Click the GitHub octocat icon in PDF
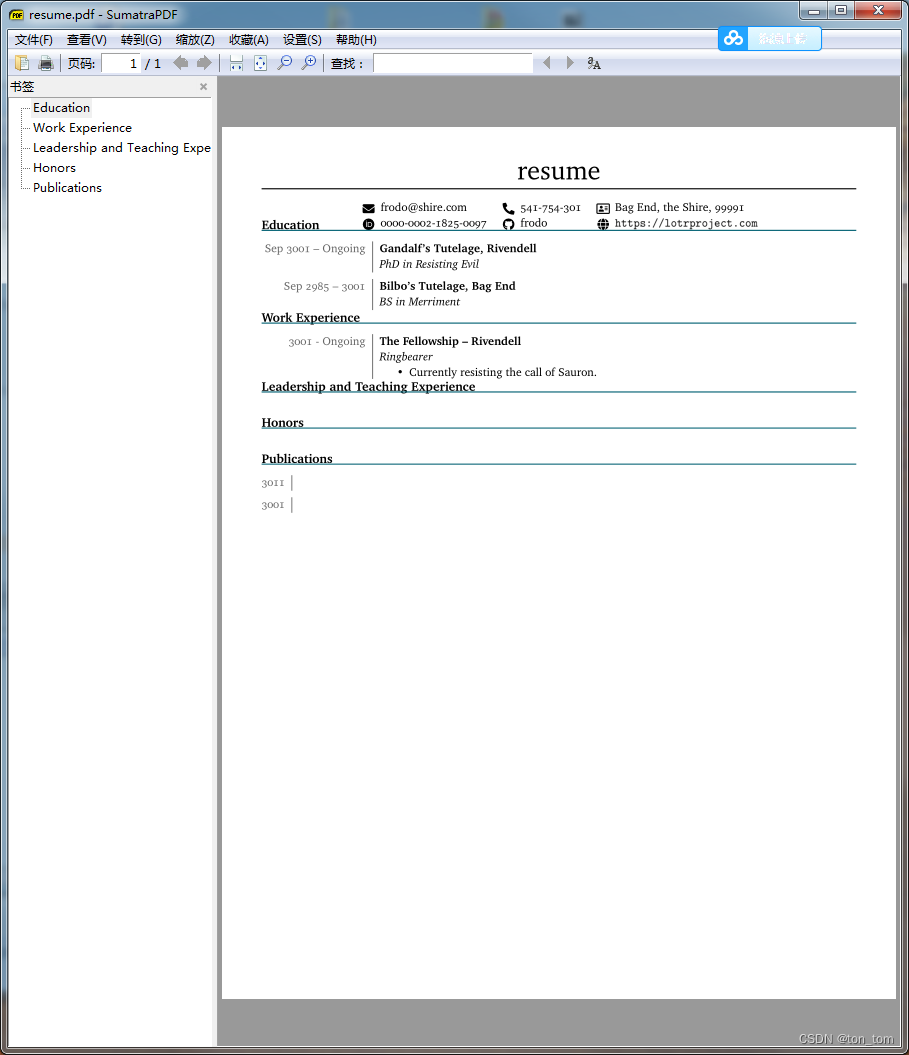This screenshot has height=1055, width=909. point(509,224)
